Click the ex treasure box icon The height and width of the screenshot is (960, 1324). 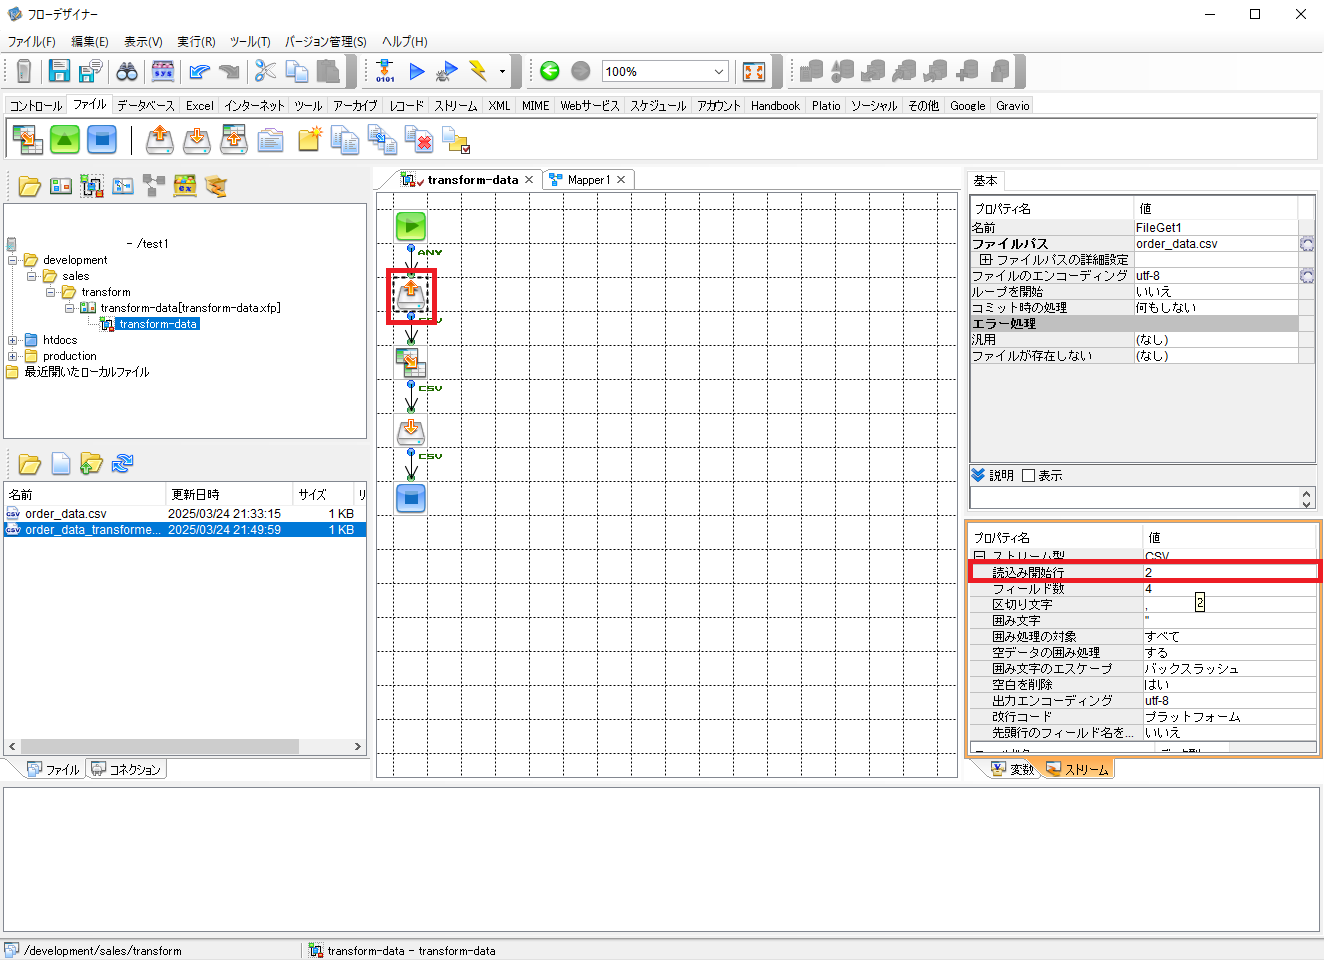185,186
